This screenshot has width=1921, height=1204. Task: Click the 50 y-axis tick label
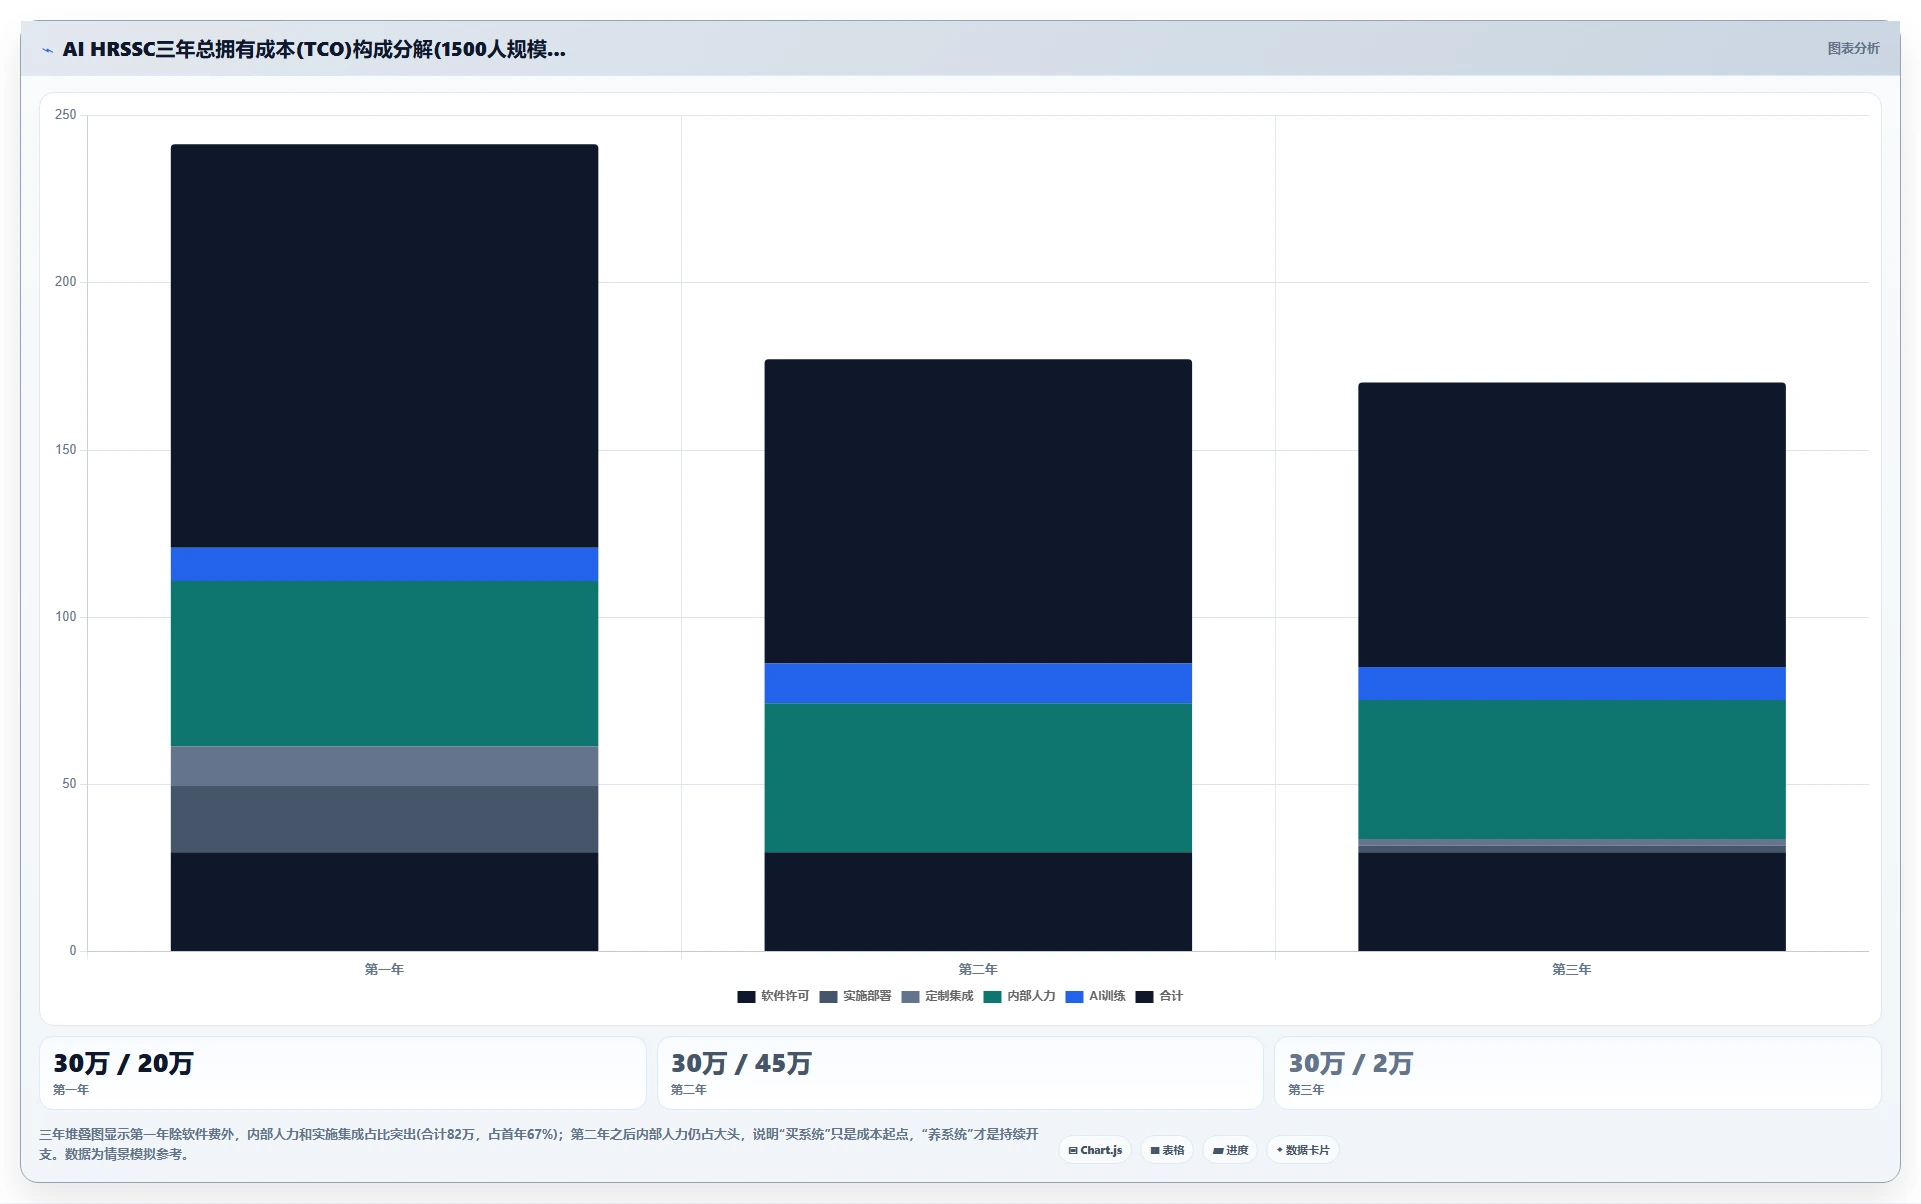click(69, 784)
